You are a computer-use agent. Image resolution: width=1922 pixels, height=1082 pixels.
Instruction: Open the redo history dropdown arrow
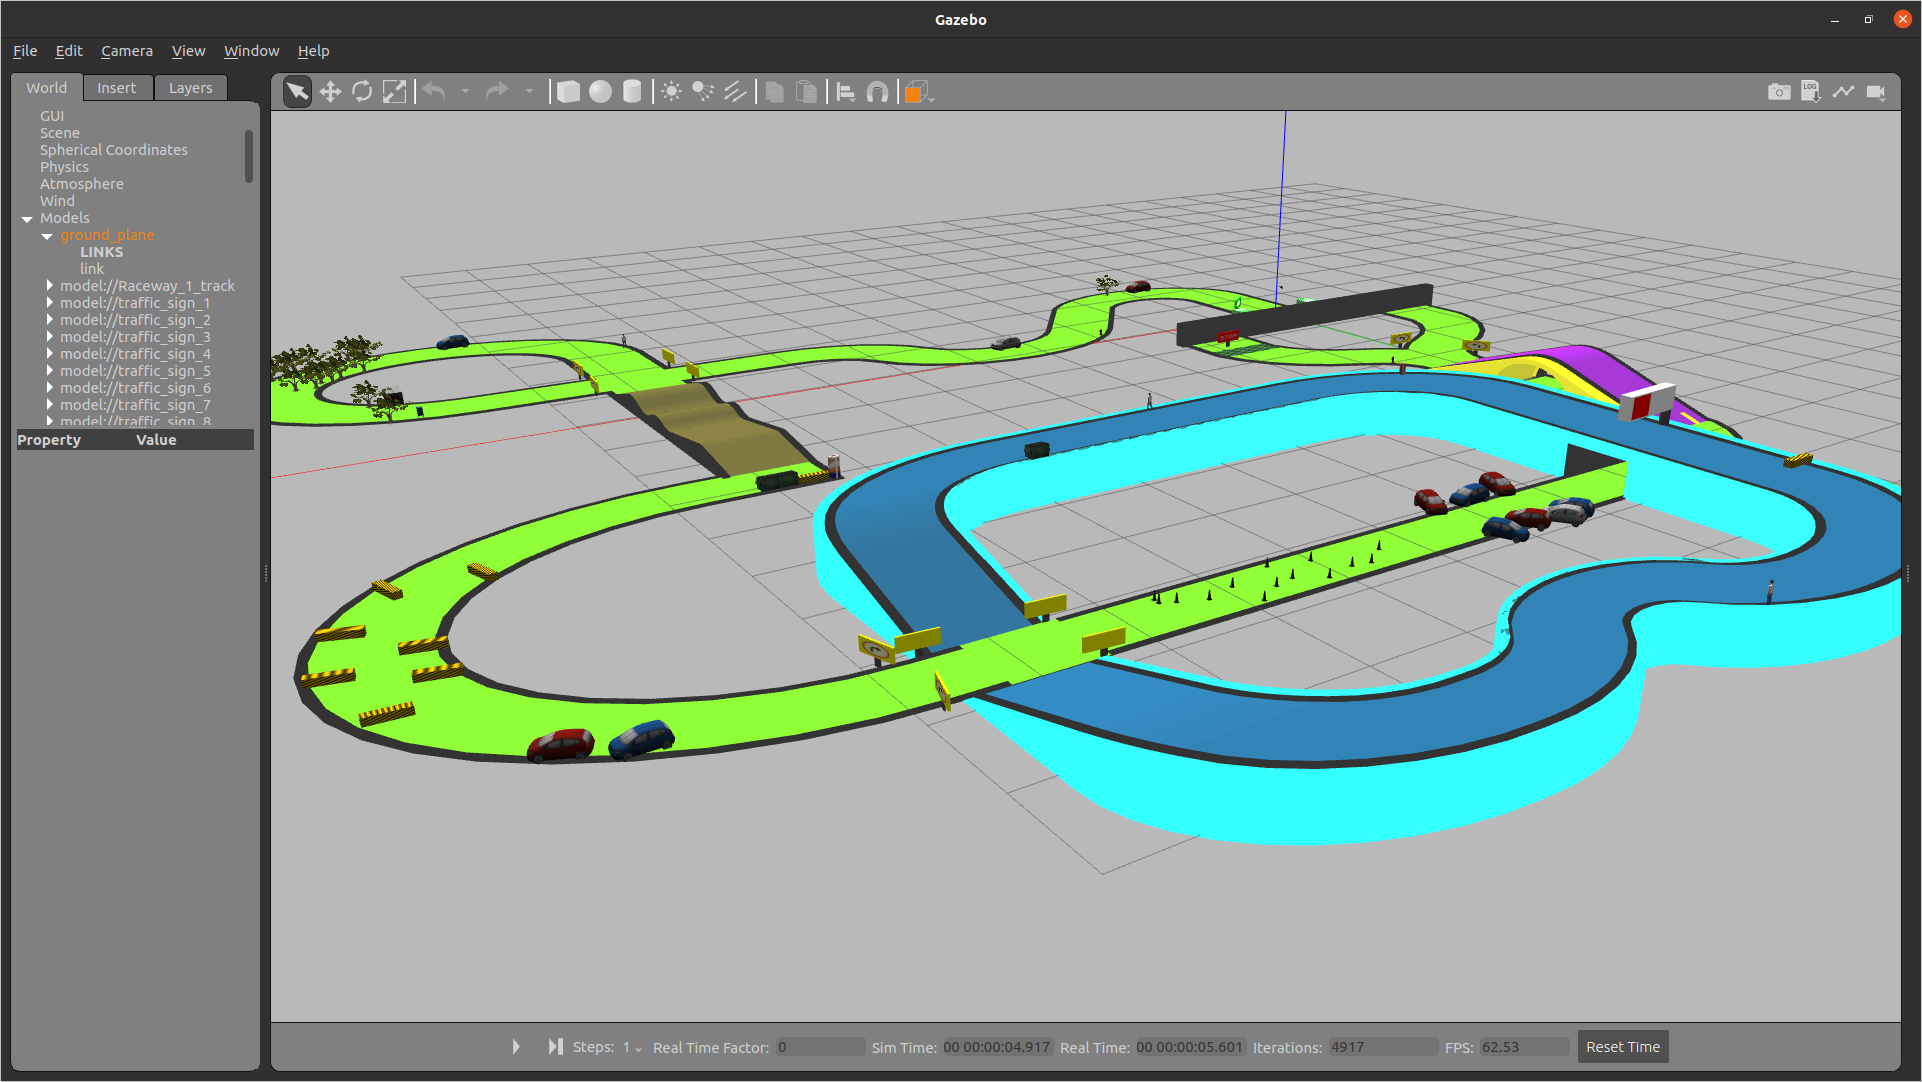tap(529, 92)
